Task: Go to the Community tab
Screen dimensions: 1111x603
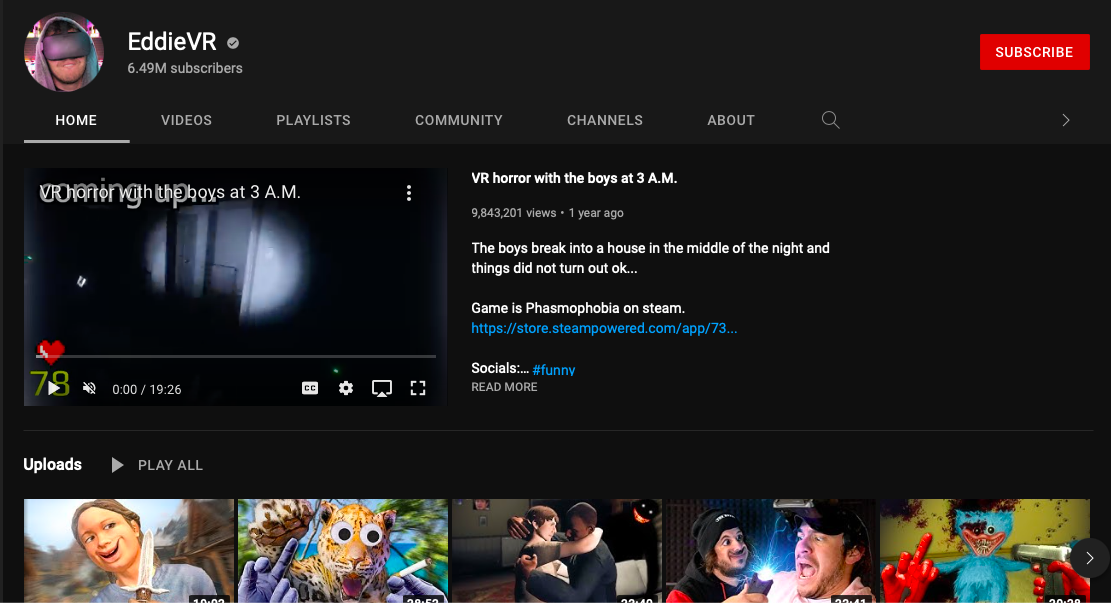Action: pos(458,120)
